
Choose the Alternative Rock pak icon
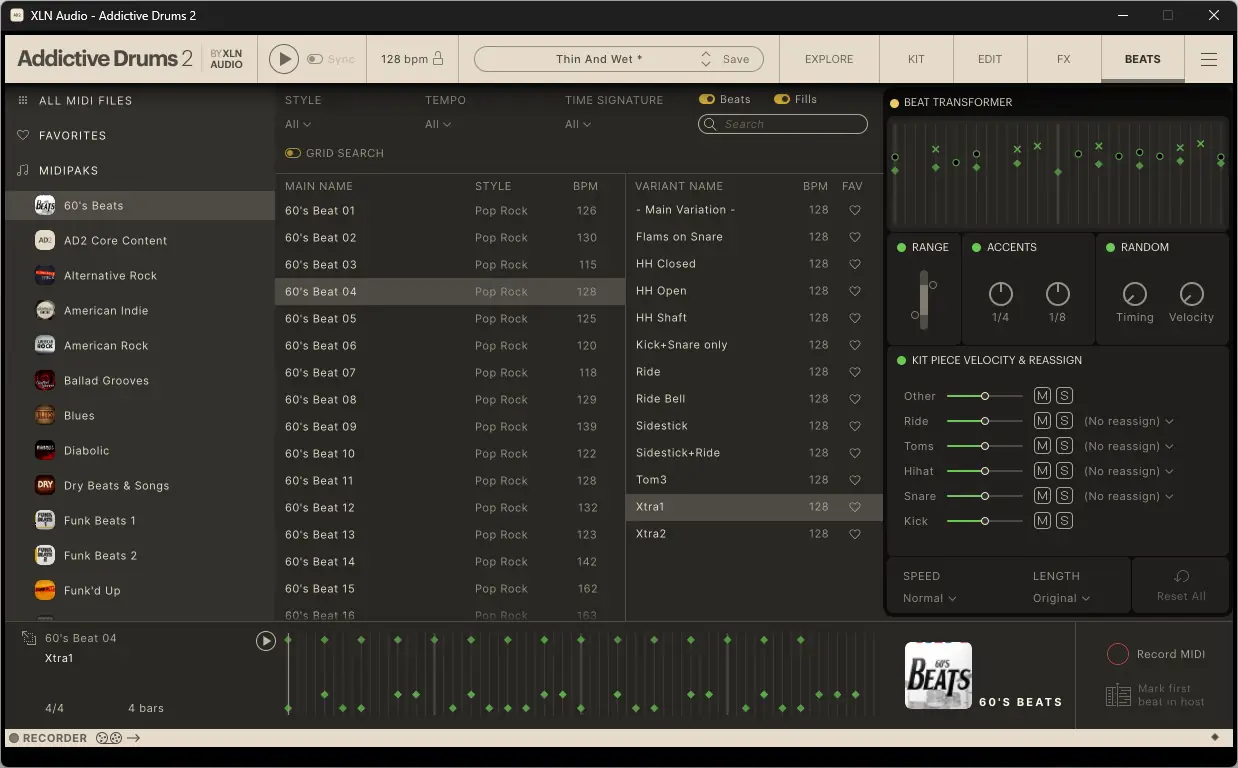(45, 275)
